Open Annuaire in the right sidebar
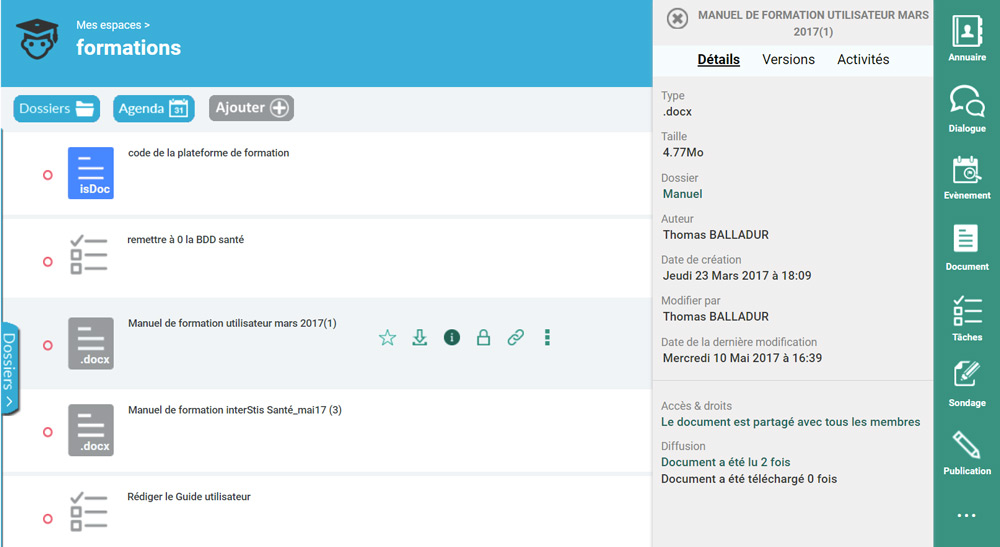 tap(966, 39)
